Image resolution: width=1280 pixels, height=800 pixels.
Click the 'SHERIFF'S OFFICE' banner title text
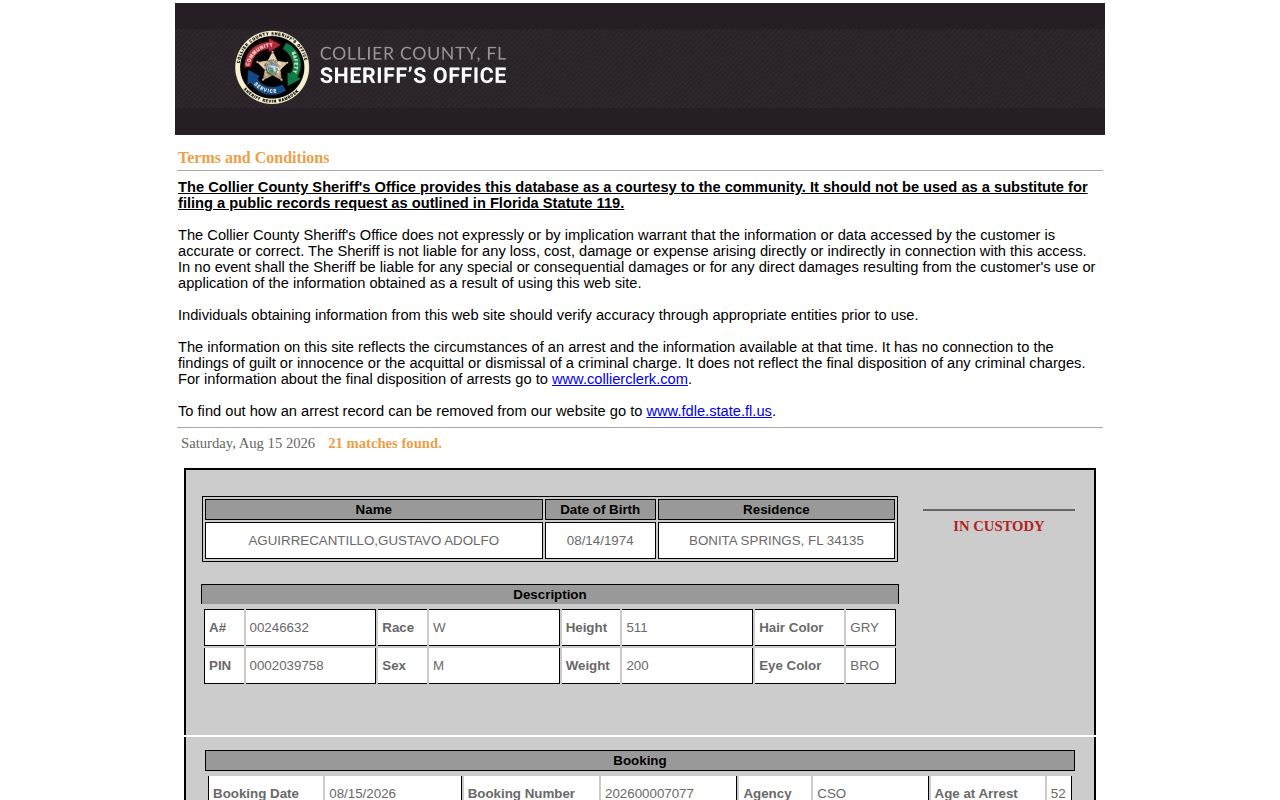tap(413, 75)
